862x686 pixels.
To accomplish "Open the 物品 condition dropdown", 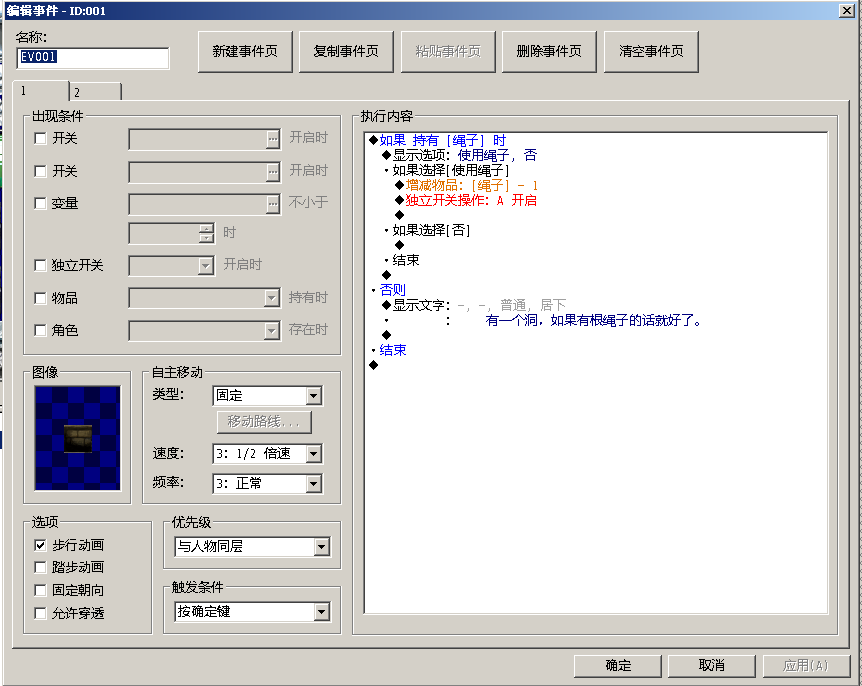I will coord(205,298).
